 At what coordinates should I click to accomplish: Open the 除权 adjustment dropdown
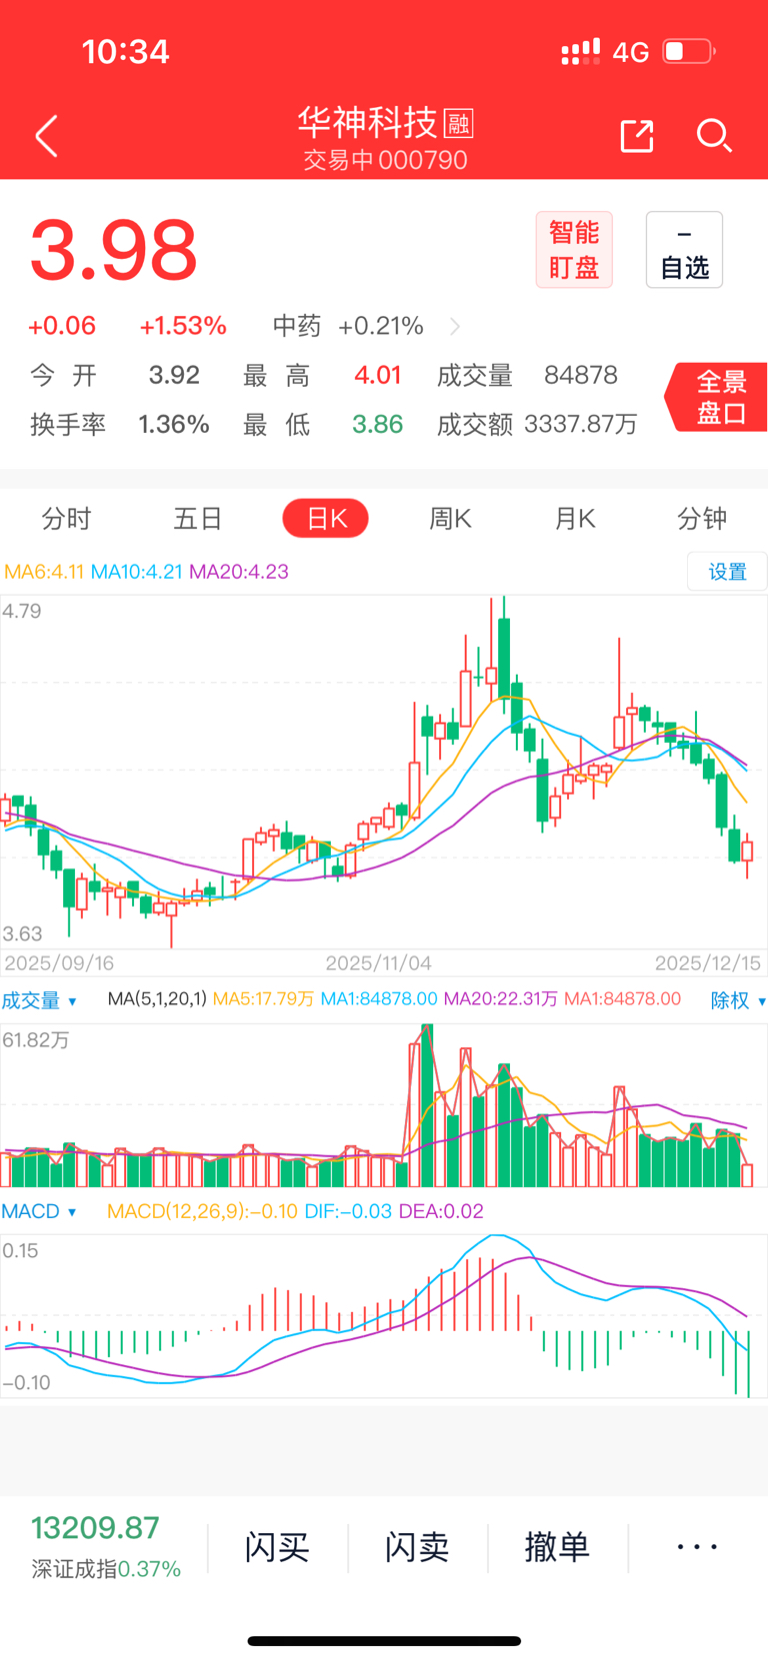(737, 1000)
